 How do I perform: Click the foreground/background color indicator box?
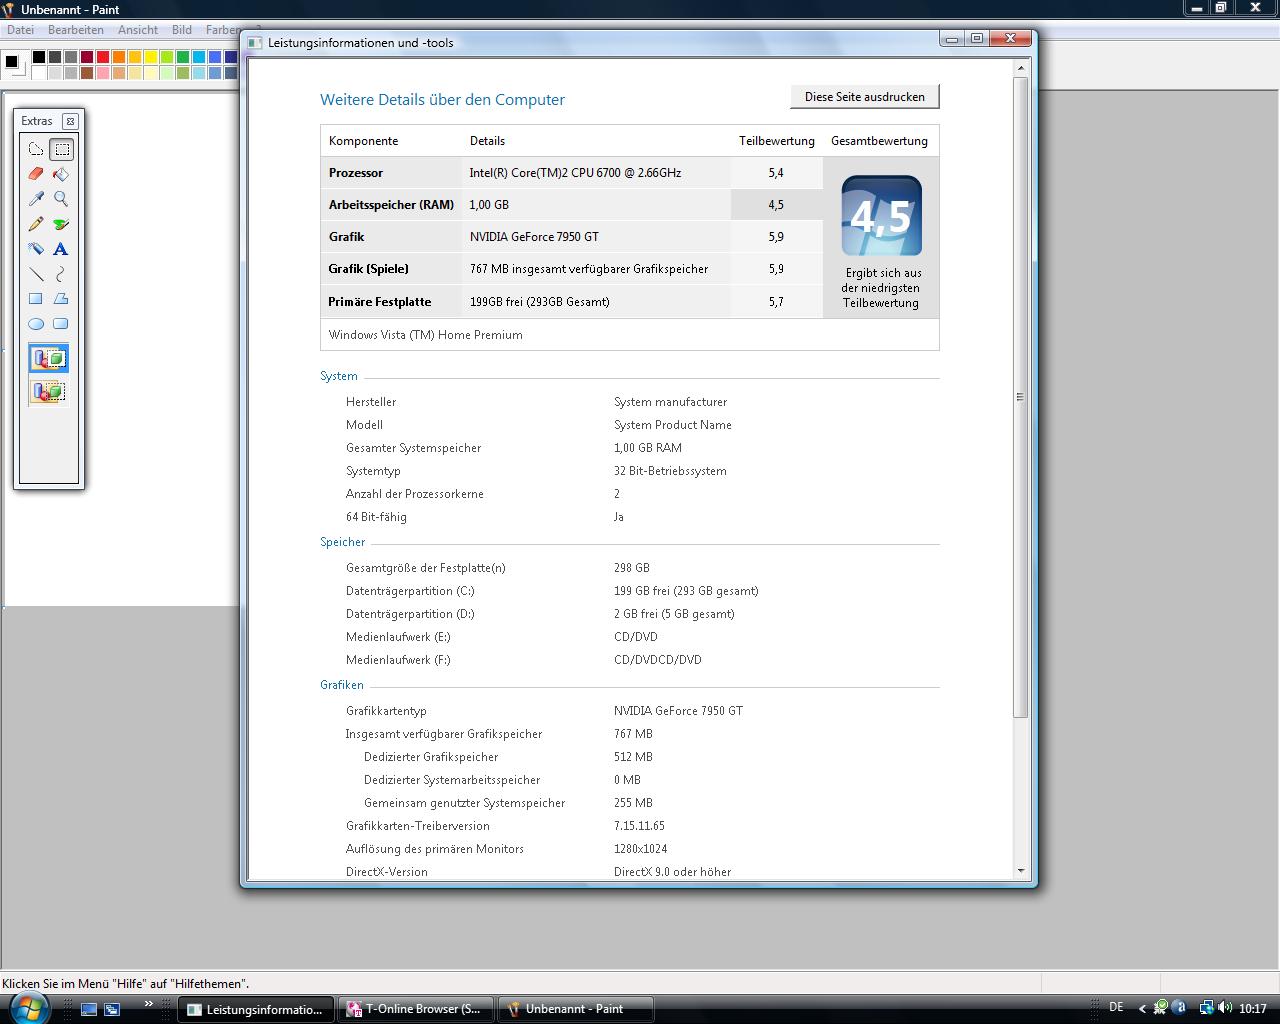tap(14, 65)
